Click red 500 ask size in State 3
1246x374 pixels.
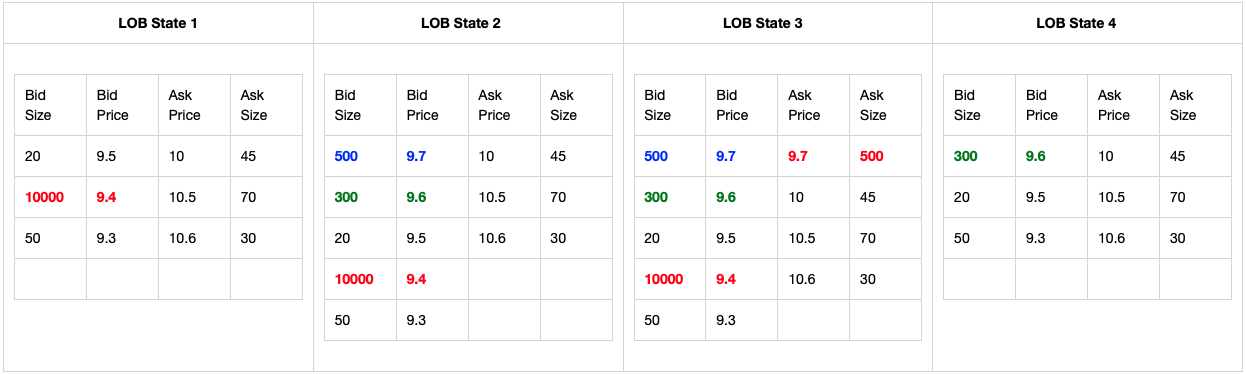click(x=873, y=156)
